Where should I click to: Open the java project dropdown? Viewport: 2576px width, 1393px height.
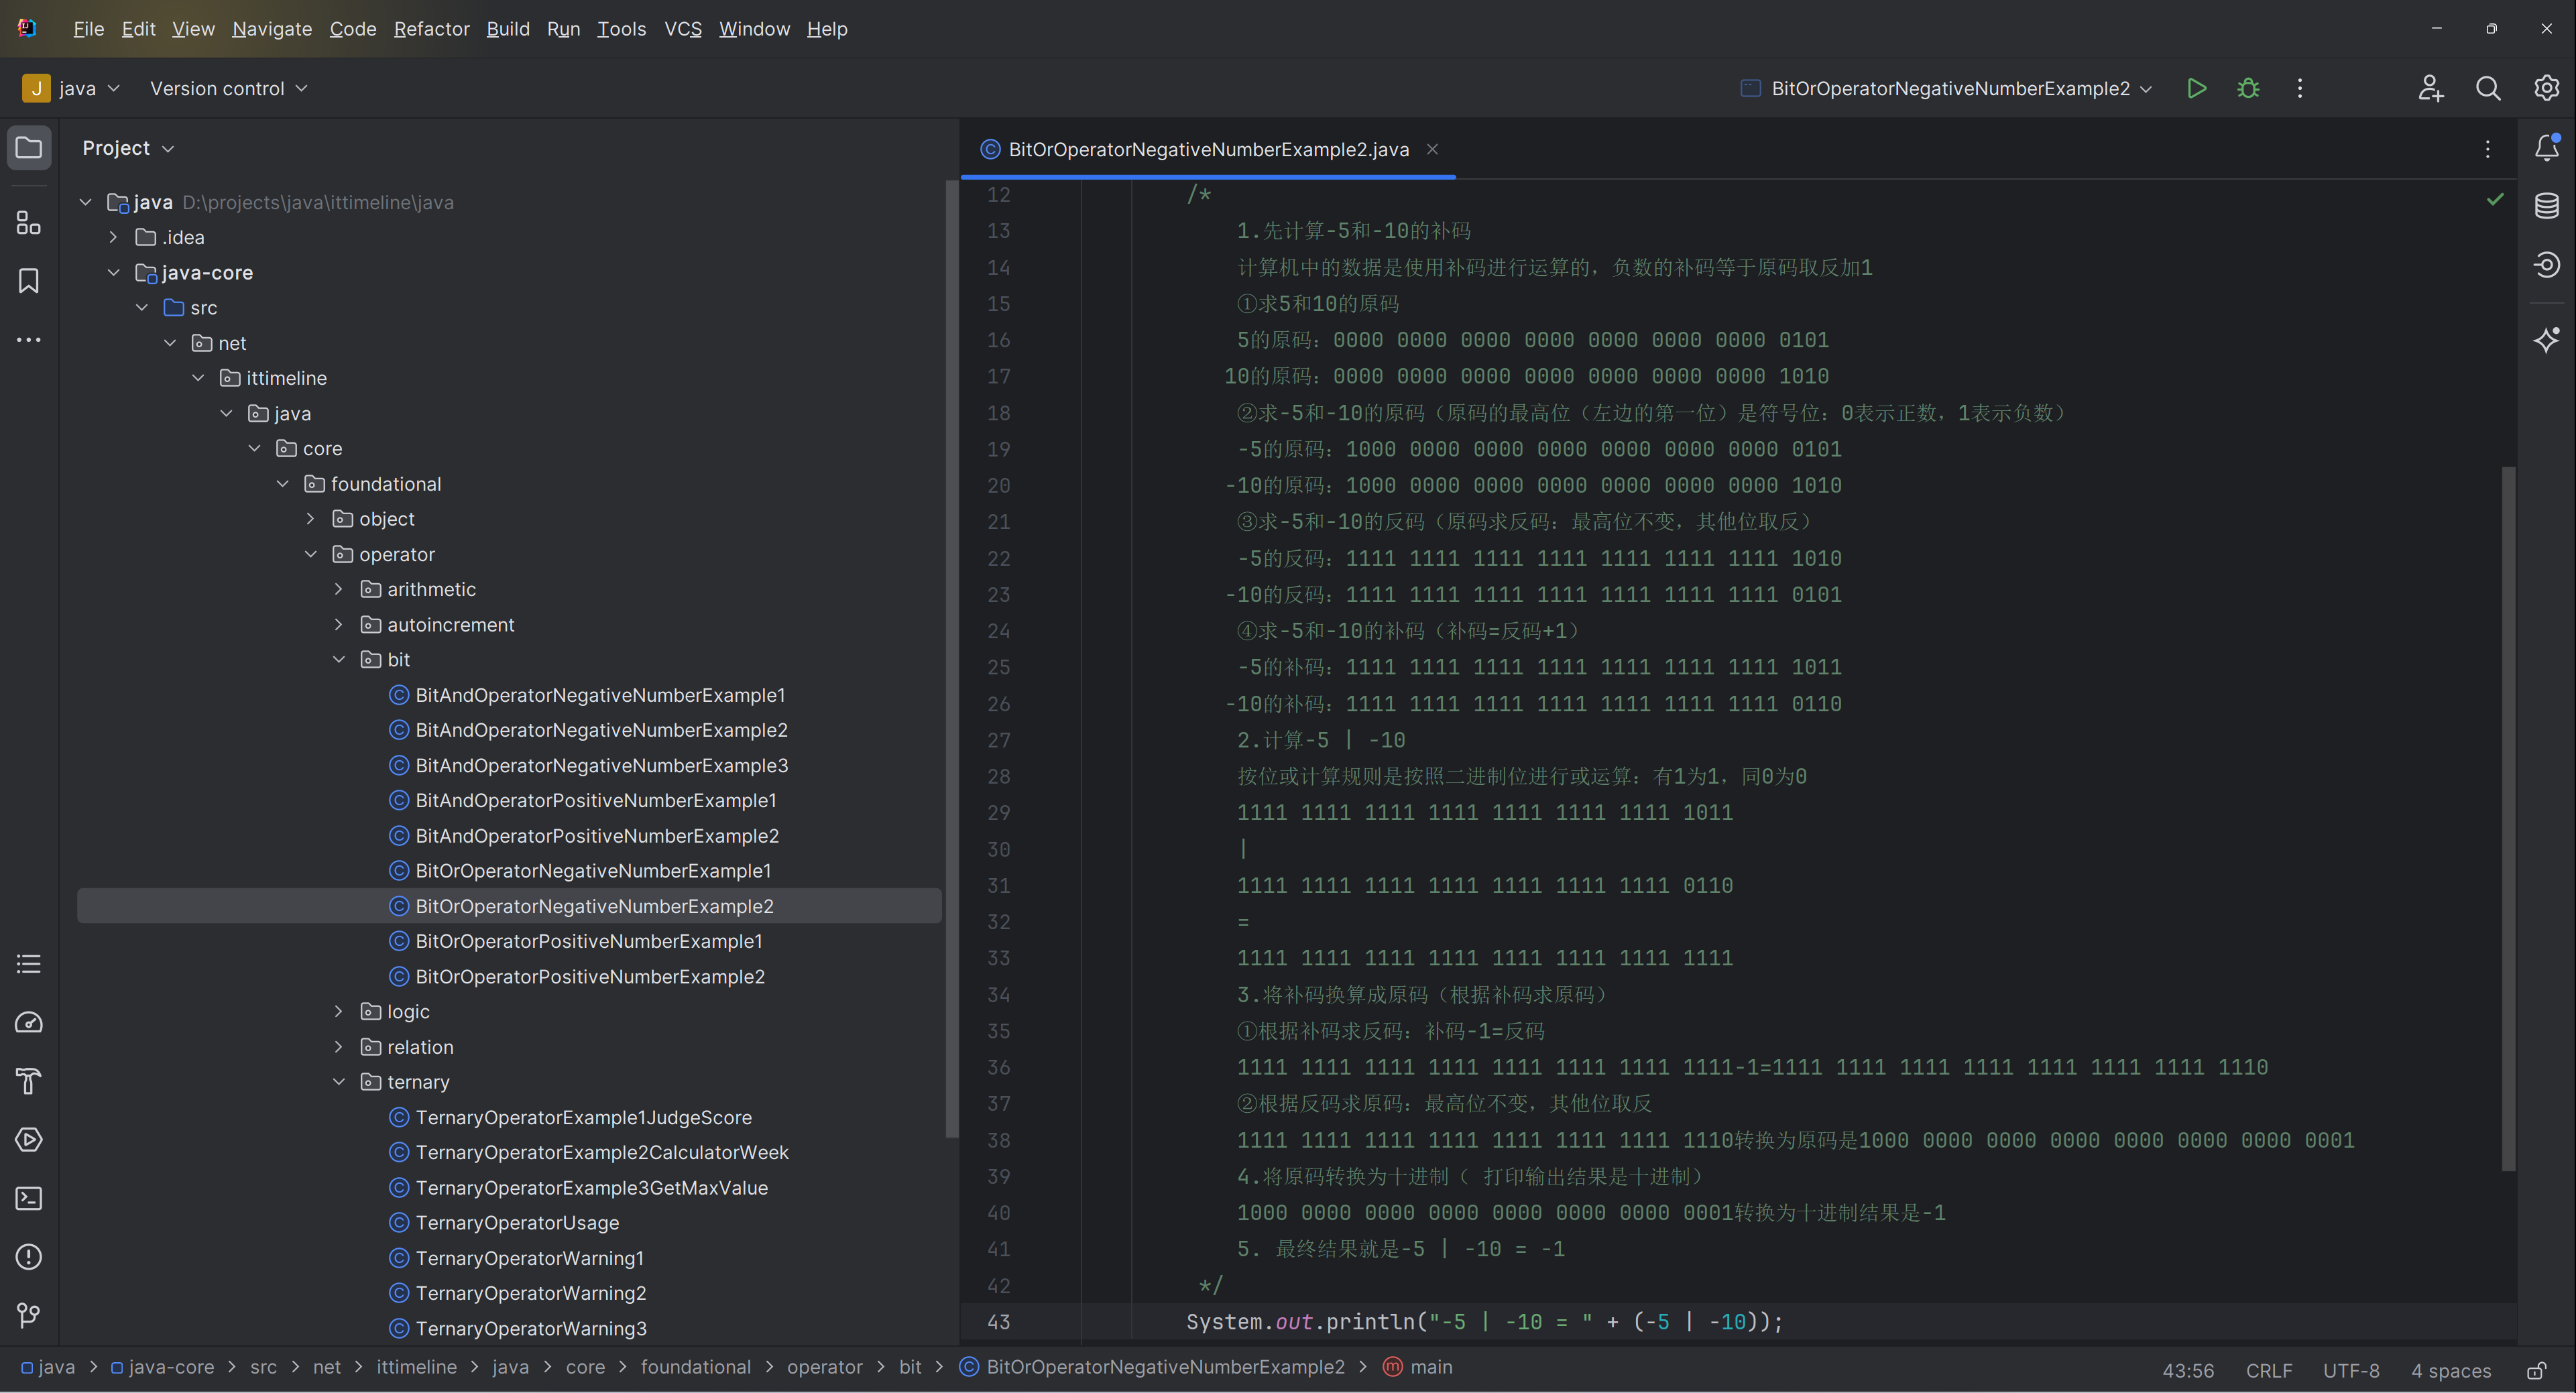pyautogui.click(x=71, y=88)
